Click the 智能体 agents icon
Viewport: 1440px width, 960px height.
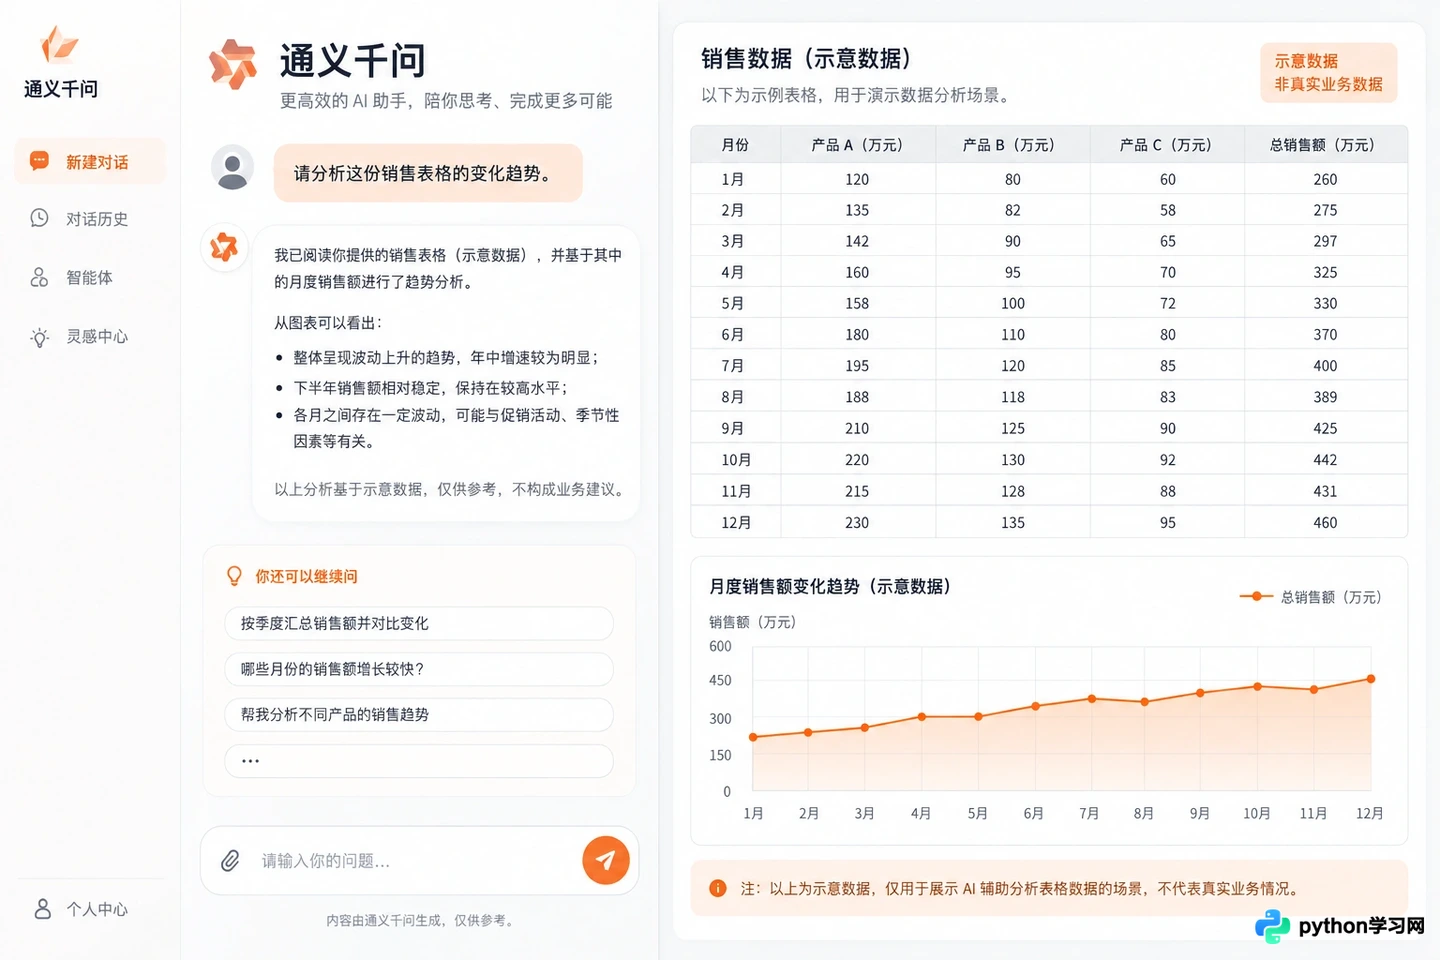(39, 277)
